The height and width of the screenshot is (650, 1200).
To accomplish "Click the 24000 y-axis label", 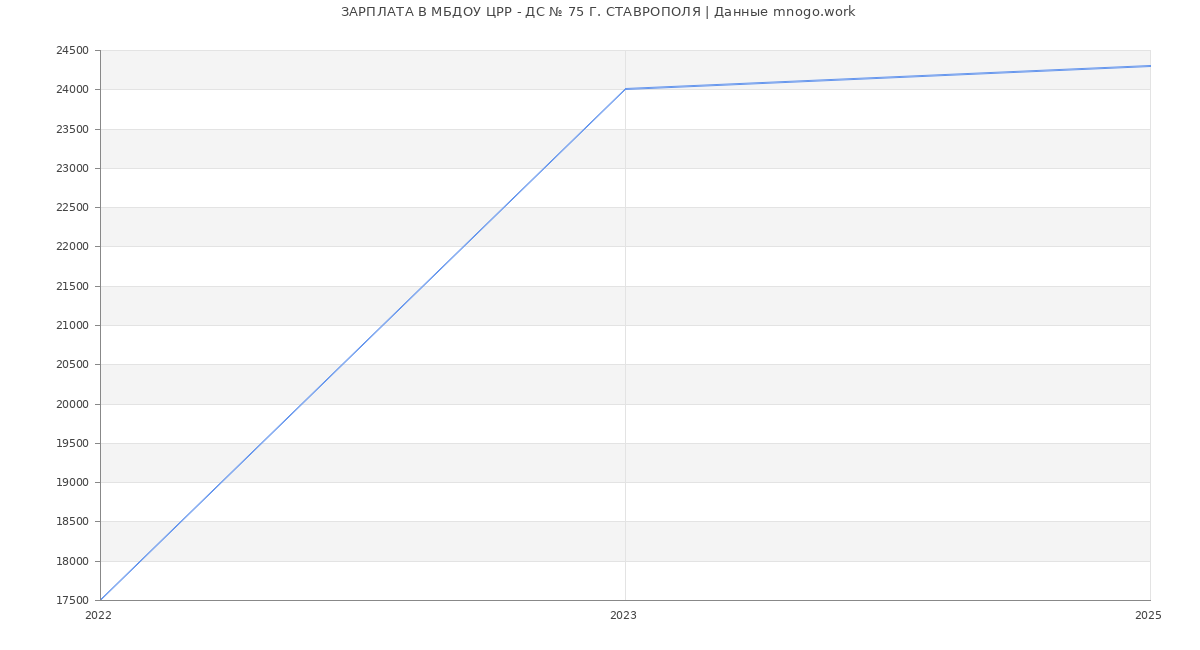I will [73, 90].
